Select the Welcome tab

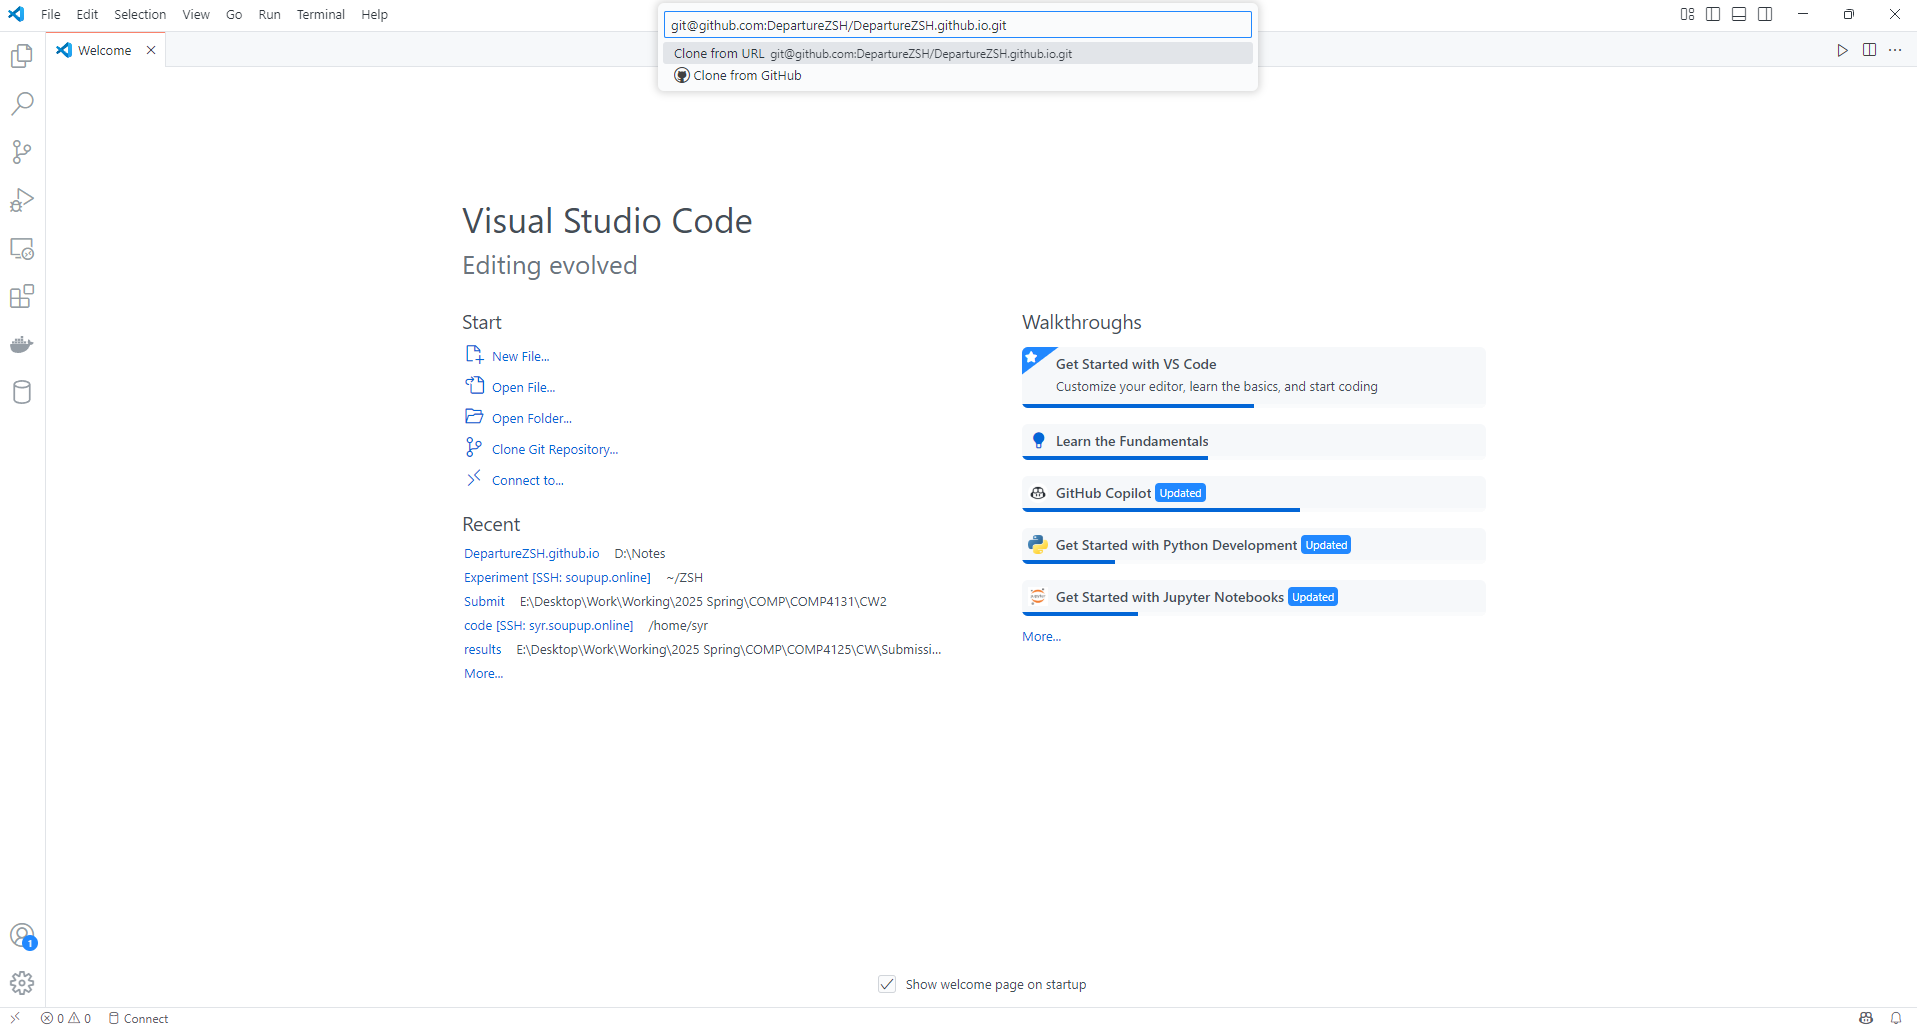(x=105, y=50)
